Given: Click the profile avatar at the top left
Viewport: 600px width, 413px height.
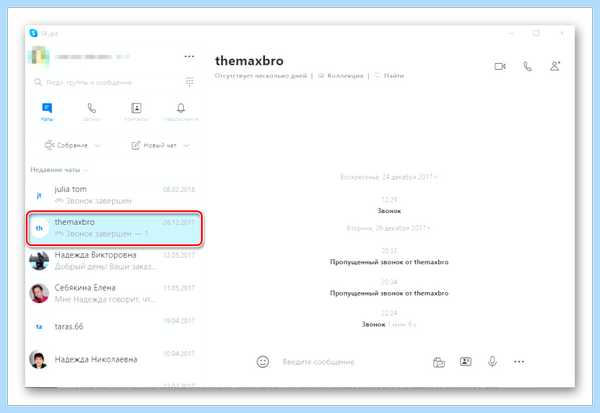Looking at the screenshot, I should [x=39, y=57].
